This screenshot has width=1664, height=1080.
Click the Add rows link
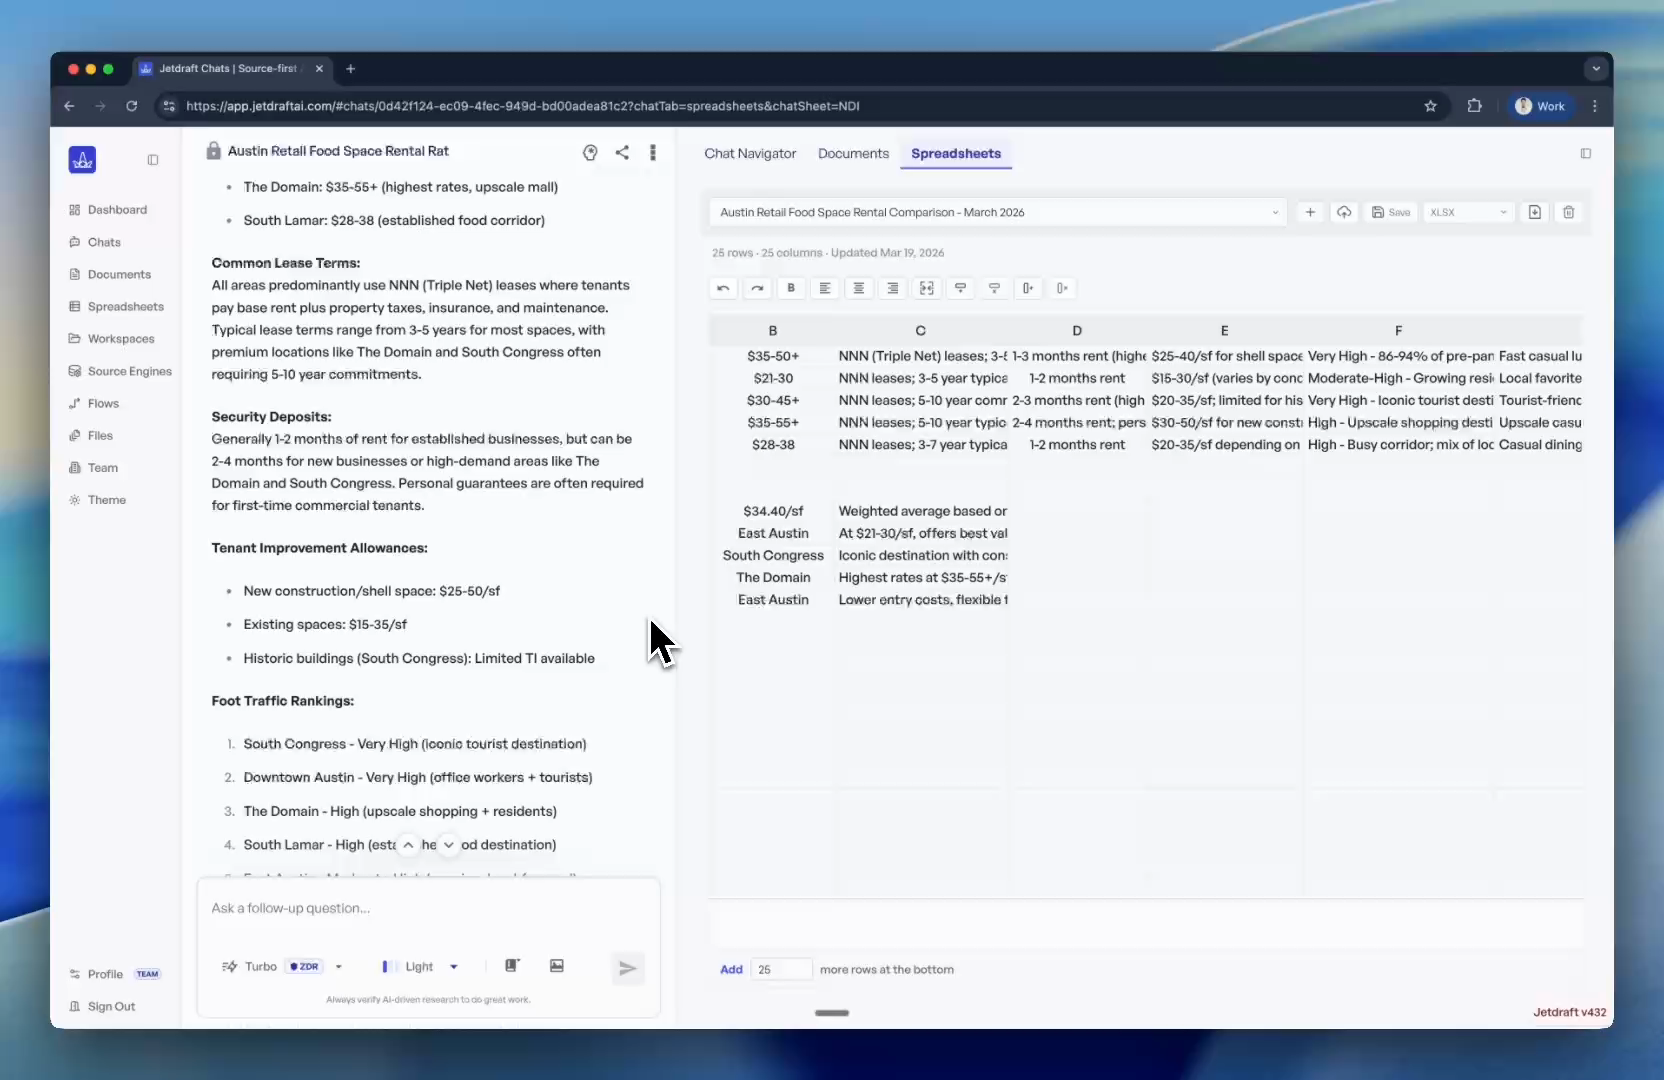(731, 969)
